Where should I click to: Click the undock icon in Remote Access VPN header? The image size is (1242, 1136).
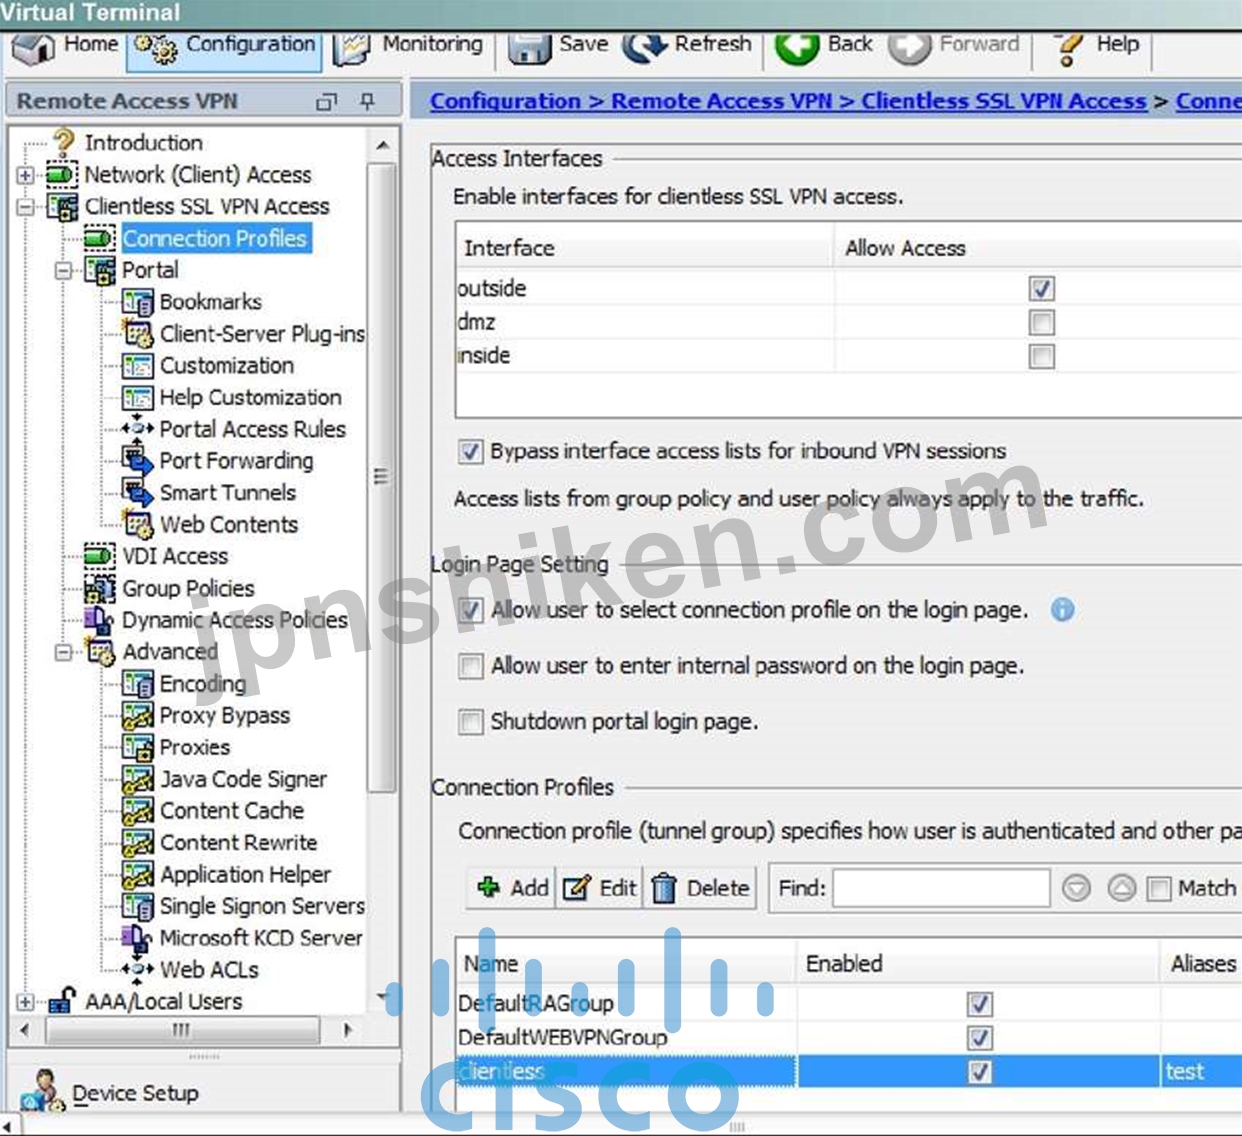[x=327, y=101]
